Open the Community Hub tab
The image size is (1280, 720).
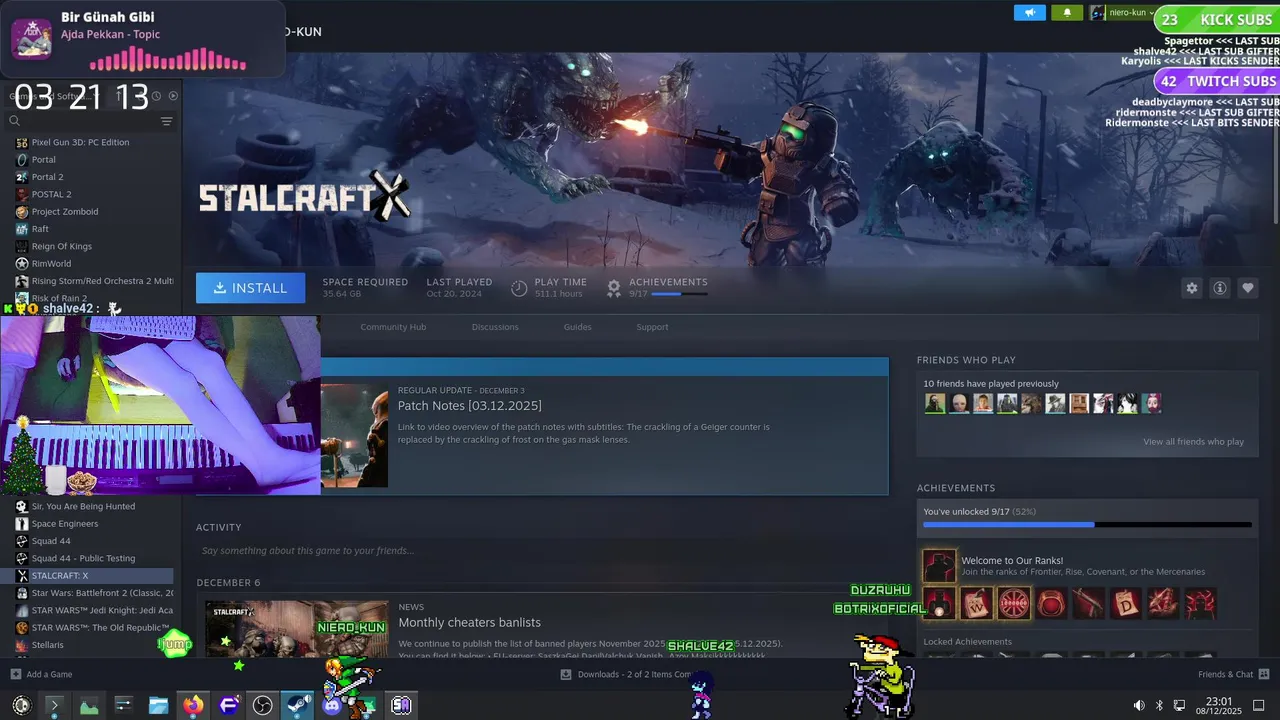tap(393, 327)
